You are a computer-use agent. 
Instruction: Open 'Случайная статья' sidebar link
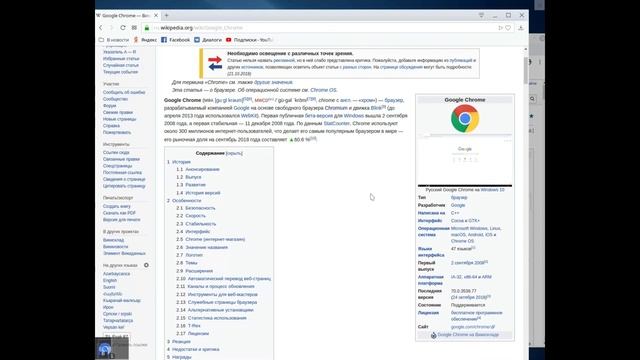coord(121,65)
